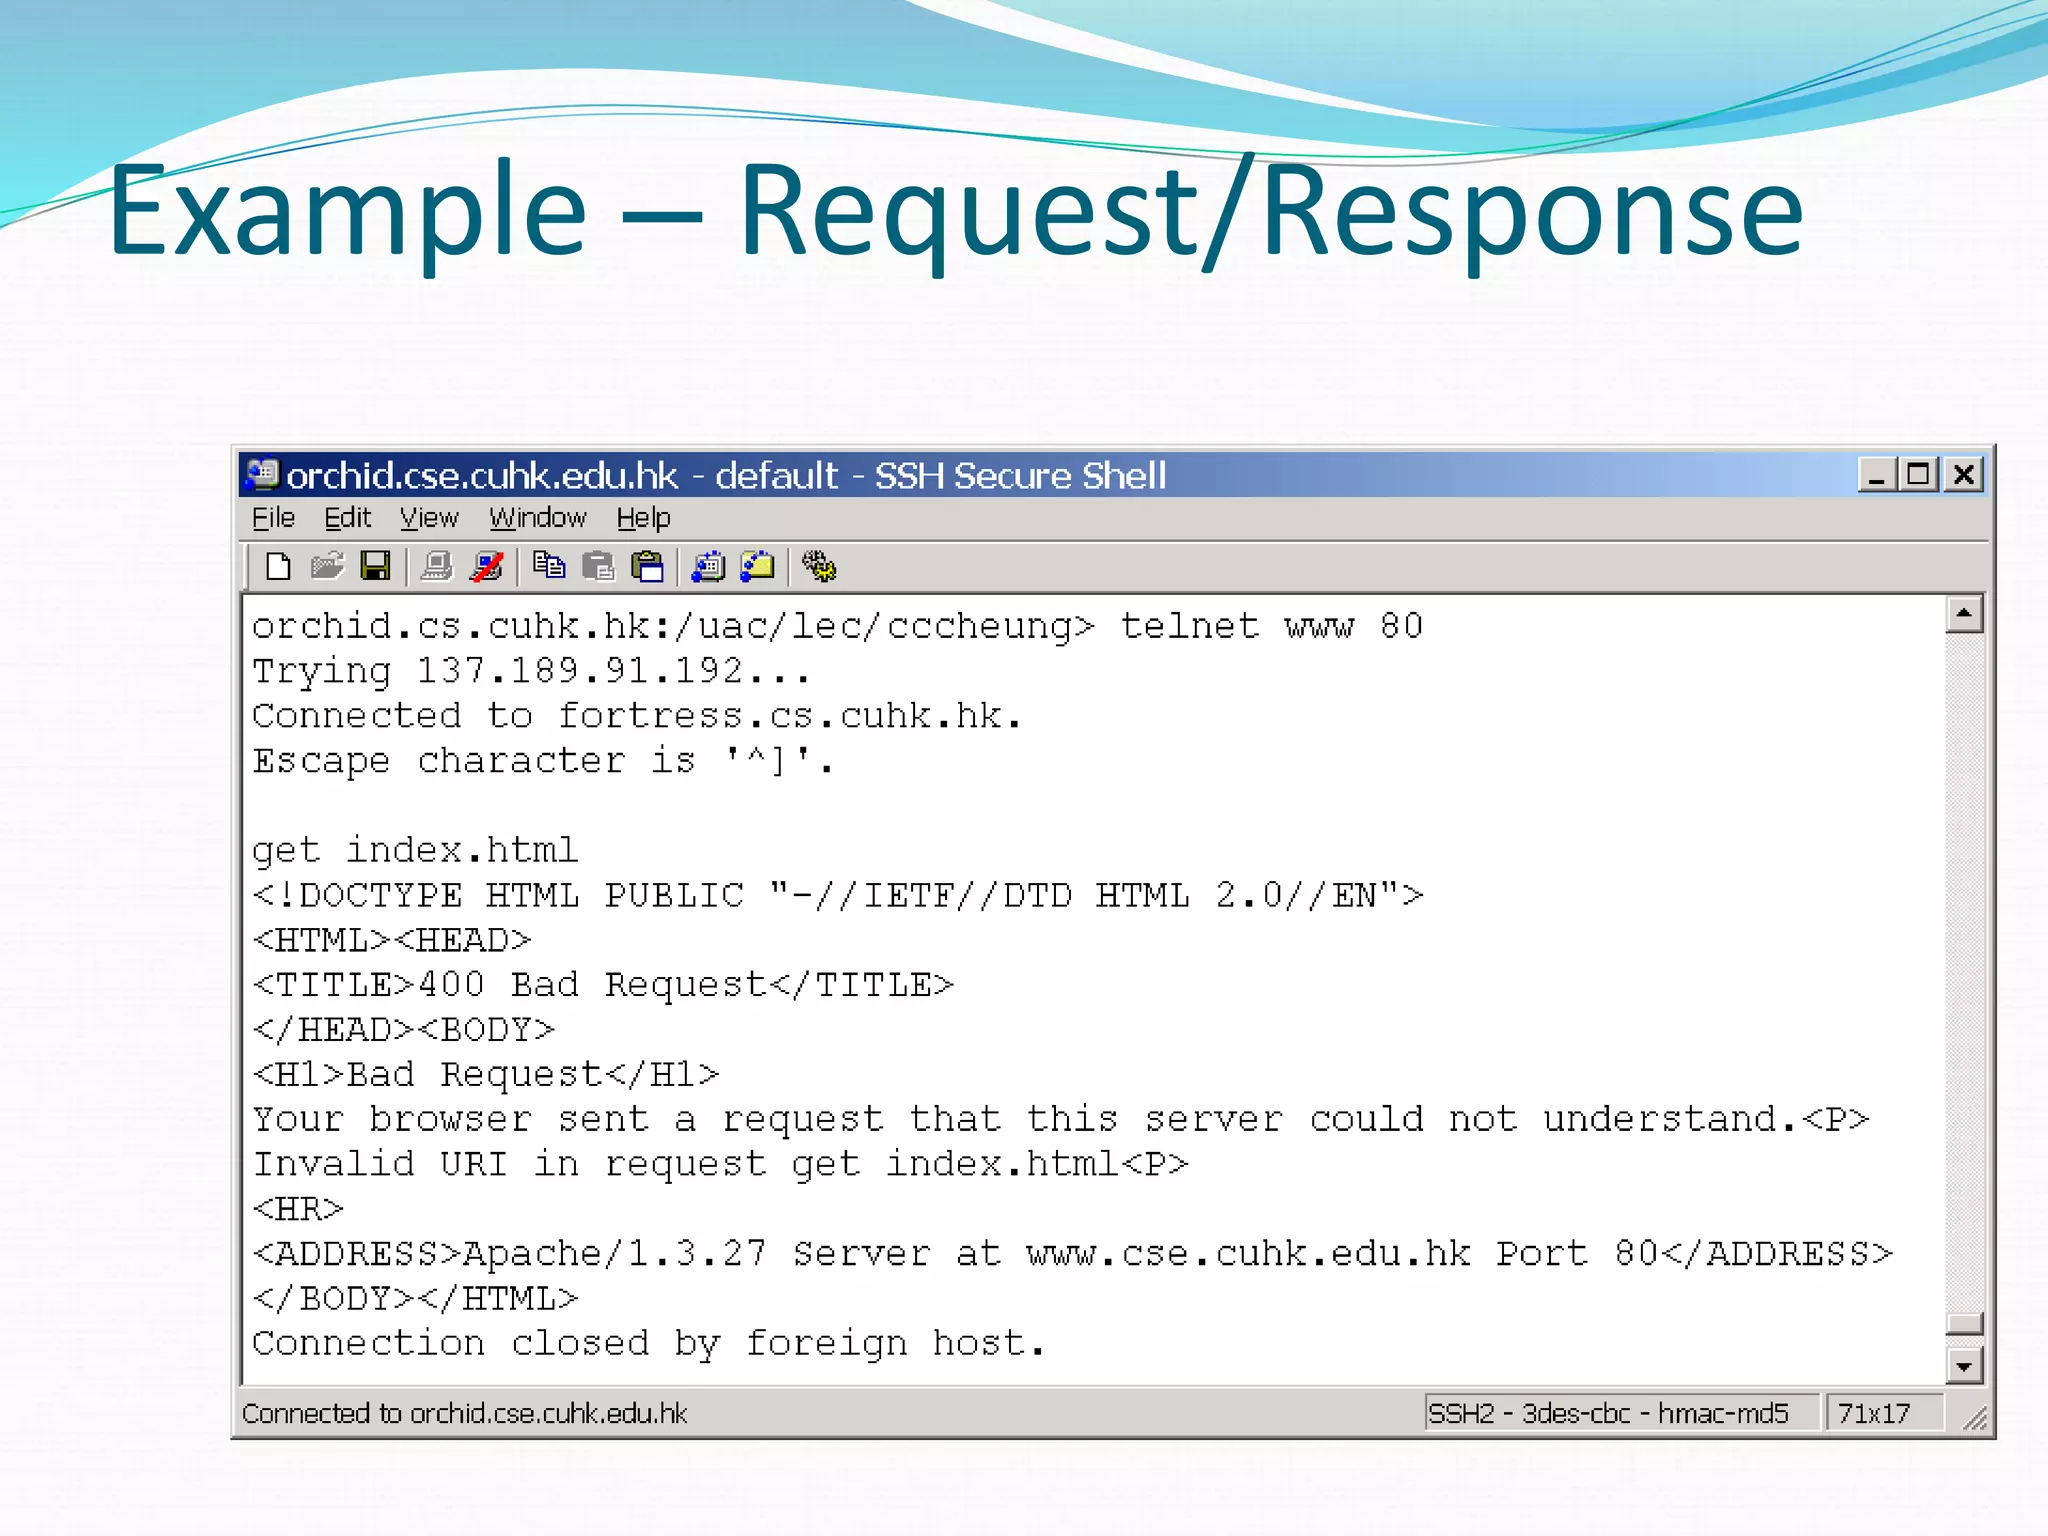Click the '<!DOCTYPE HTML PUBLIC' line

point(837,895)
